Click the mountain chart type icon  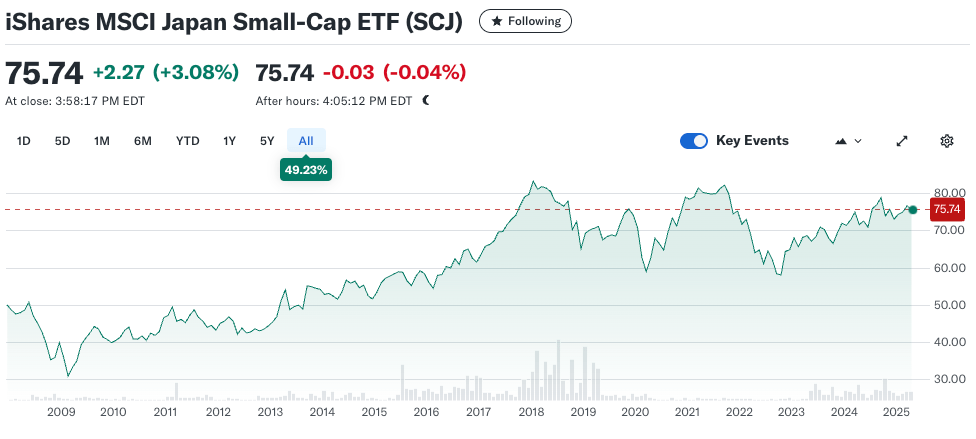coord(841,141)
